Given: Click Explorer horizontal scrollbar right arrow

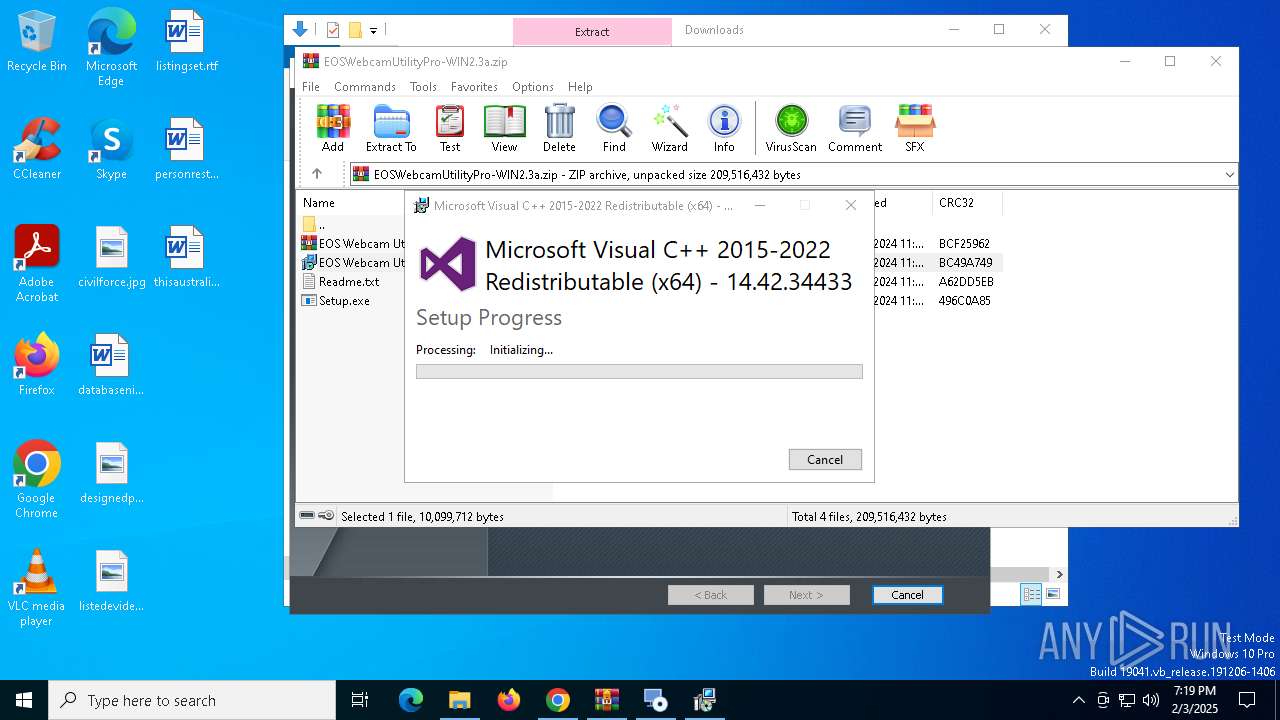Looking at the screenshot, I should [x=1059, y=574].
